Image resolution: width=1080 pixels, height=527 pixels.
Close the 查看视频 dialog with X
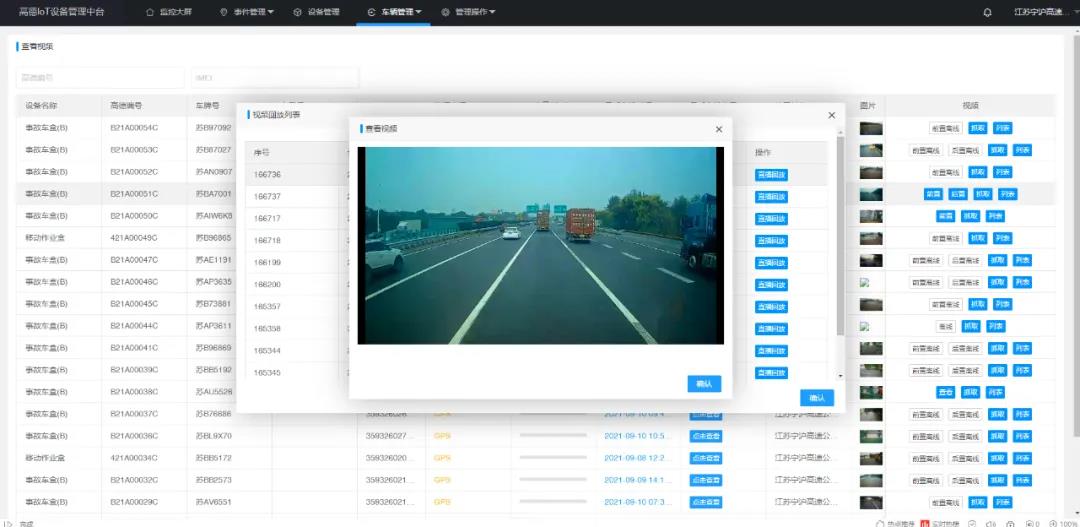click(718, 129)
